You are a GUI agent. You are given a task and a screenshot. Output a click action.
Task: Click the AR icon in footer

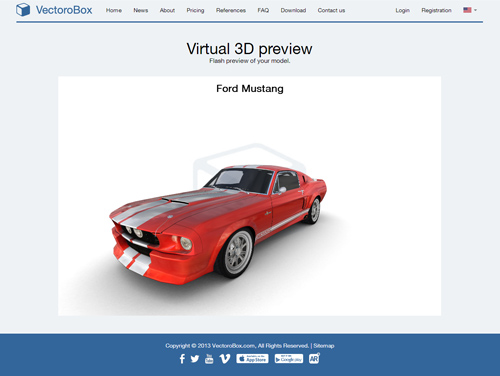pyautogui.click(x=314, y=358)
